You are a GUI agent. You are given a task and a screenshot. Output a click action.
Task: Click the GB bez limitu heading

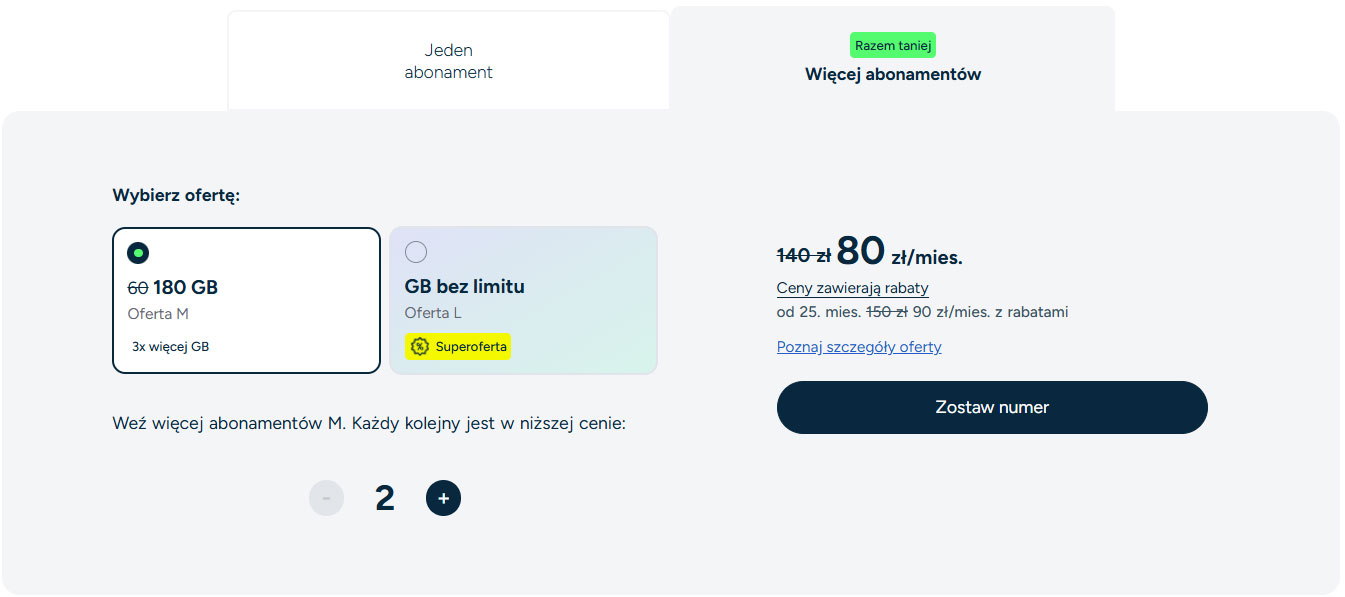pos(464,286)
